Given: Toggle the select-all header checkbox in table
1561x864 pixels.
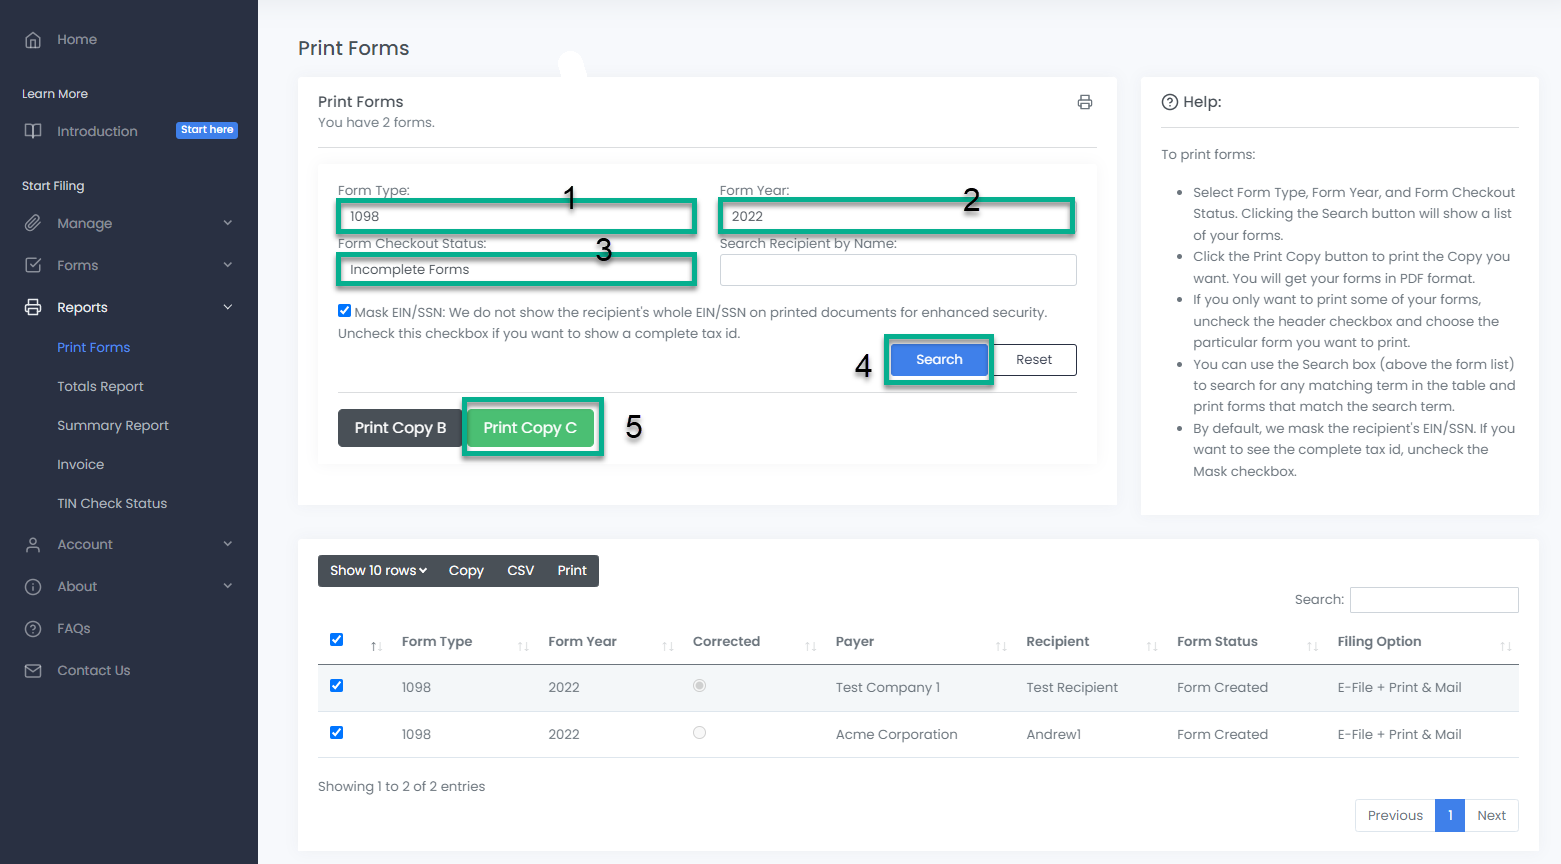Looking at the screenshot, I should click(x=336, y=640).
